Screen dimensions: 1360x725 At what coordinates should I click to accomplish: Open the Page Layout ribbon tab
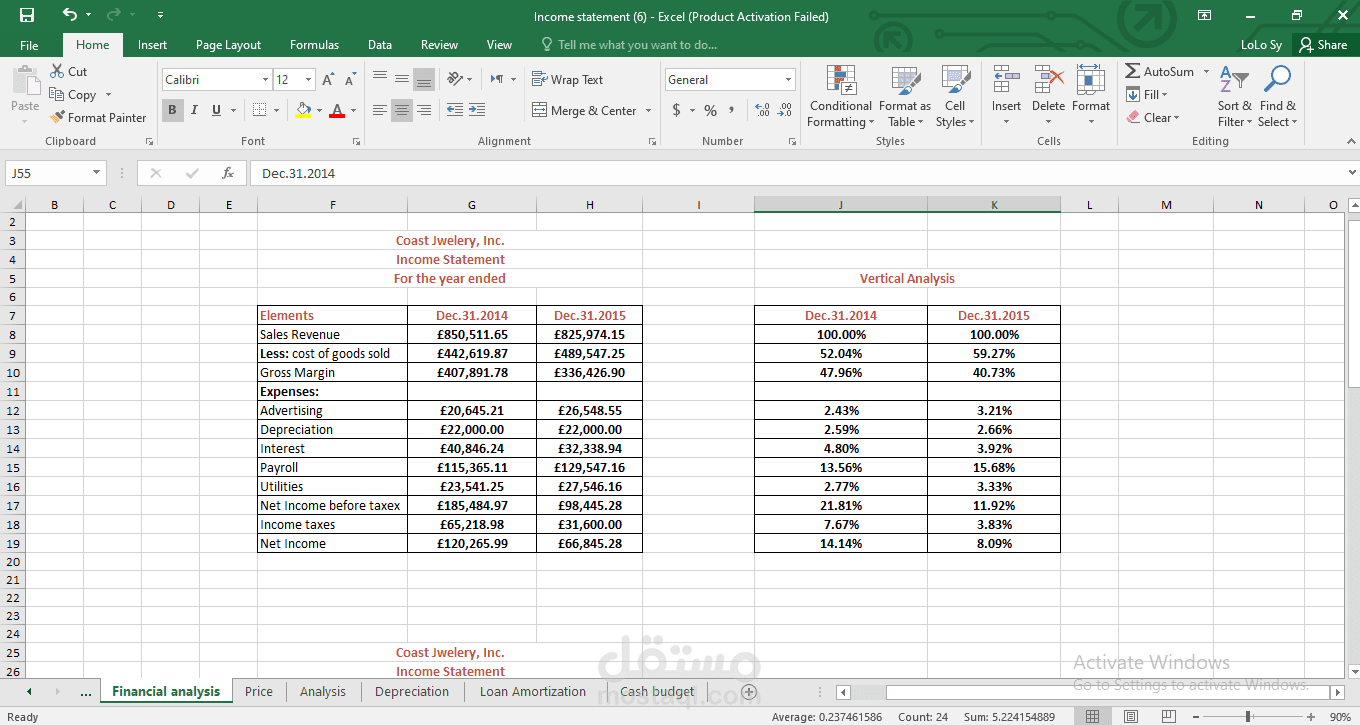click(x=228, y=45)
